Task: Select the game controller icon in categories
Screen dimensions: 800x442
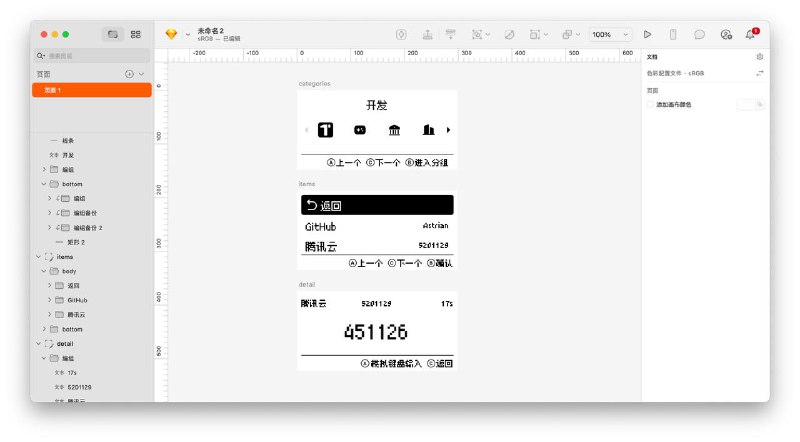Action: pos(360,130)
